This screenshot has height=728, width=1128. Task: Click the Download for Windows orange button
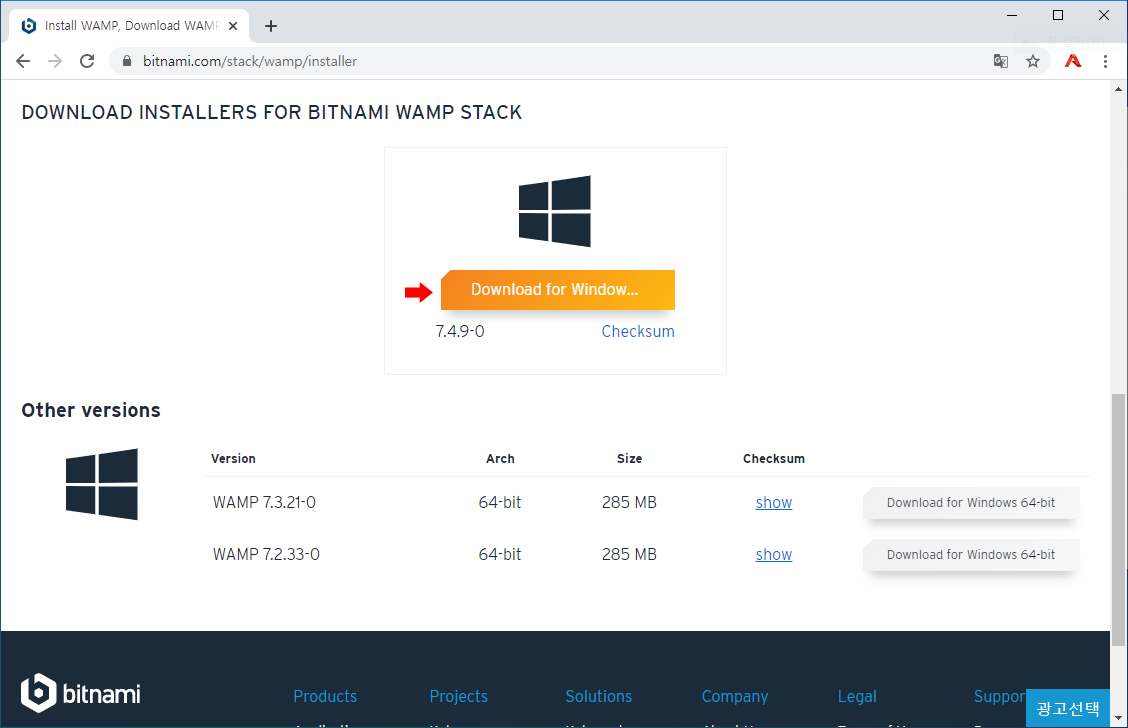pos(558,290)
